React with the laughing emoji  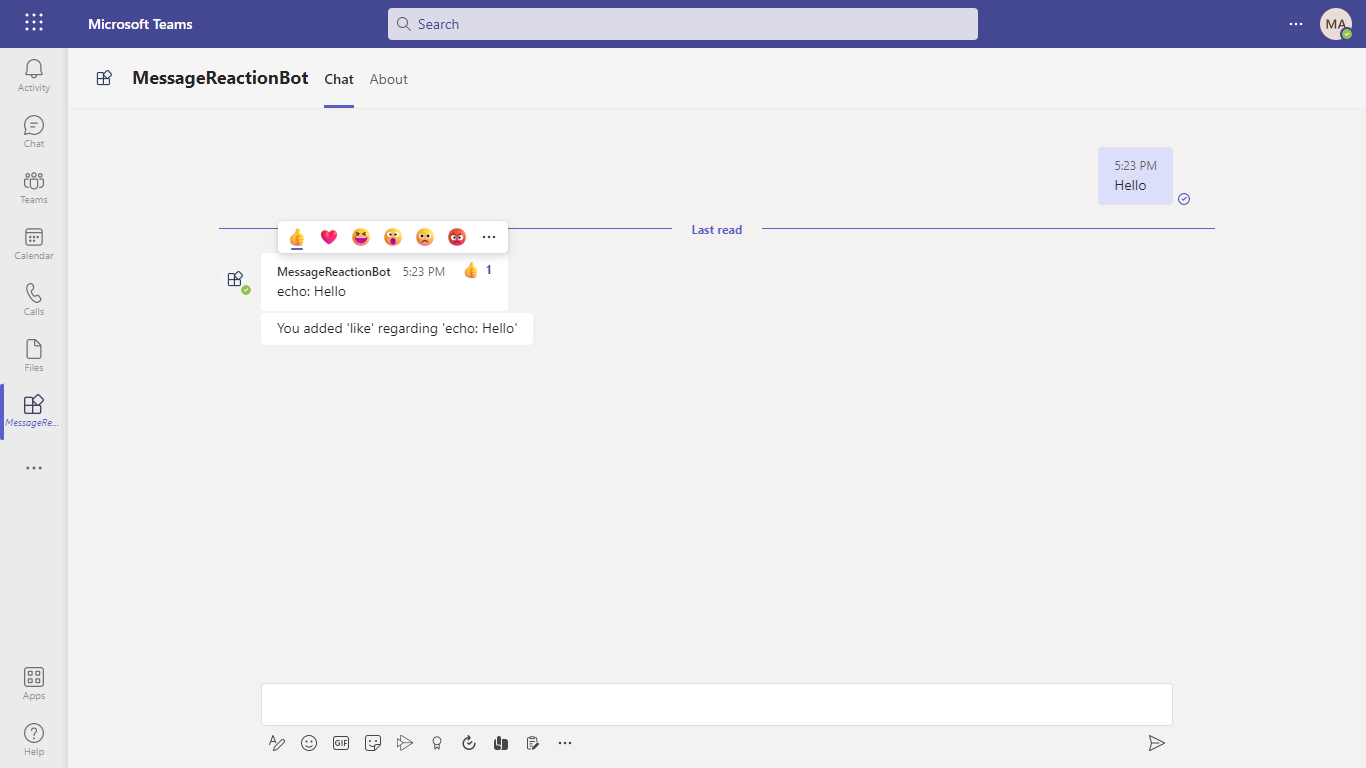[x=361, y=237]
